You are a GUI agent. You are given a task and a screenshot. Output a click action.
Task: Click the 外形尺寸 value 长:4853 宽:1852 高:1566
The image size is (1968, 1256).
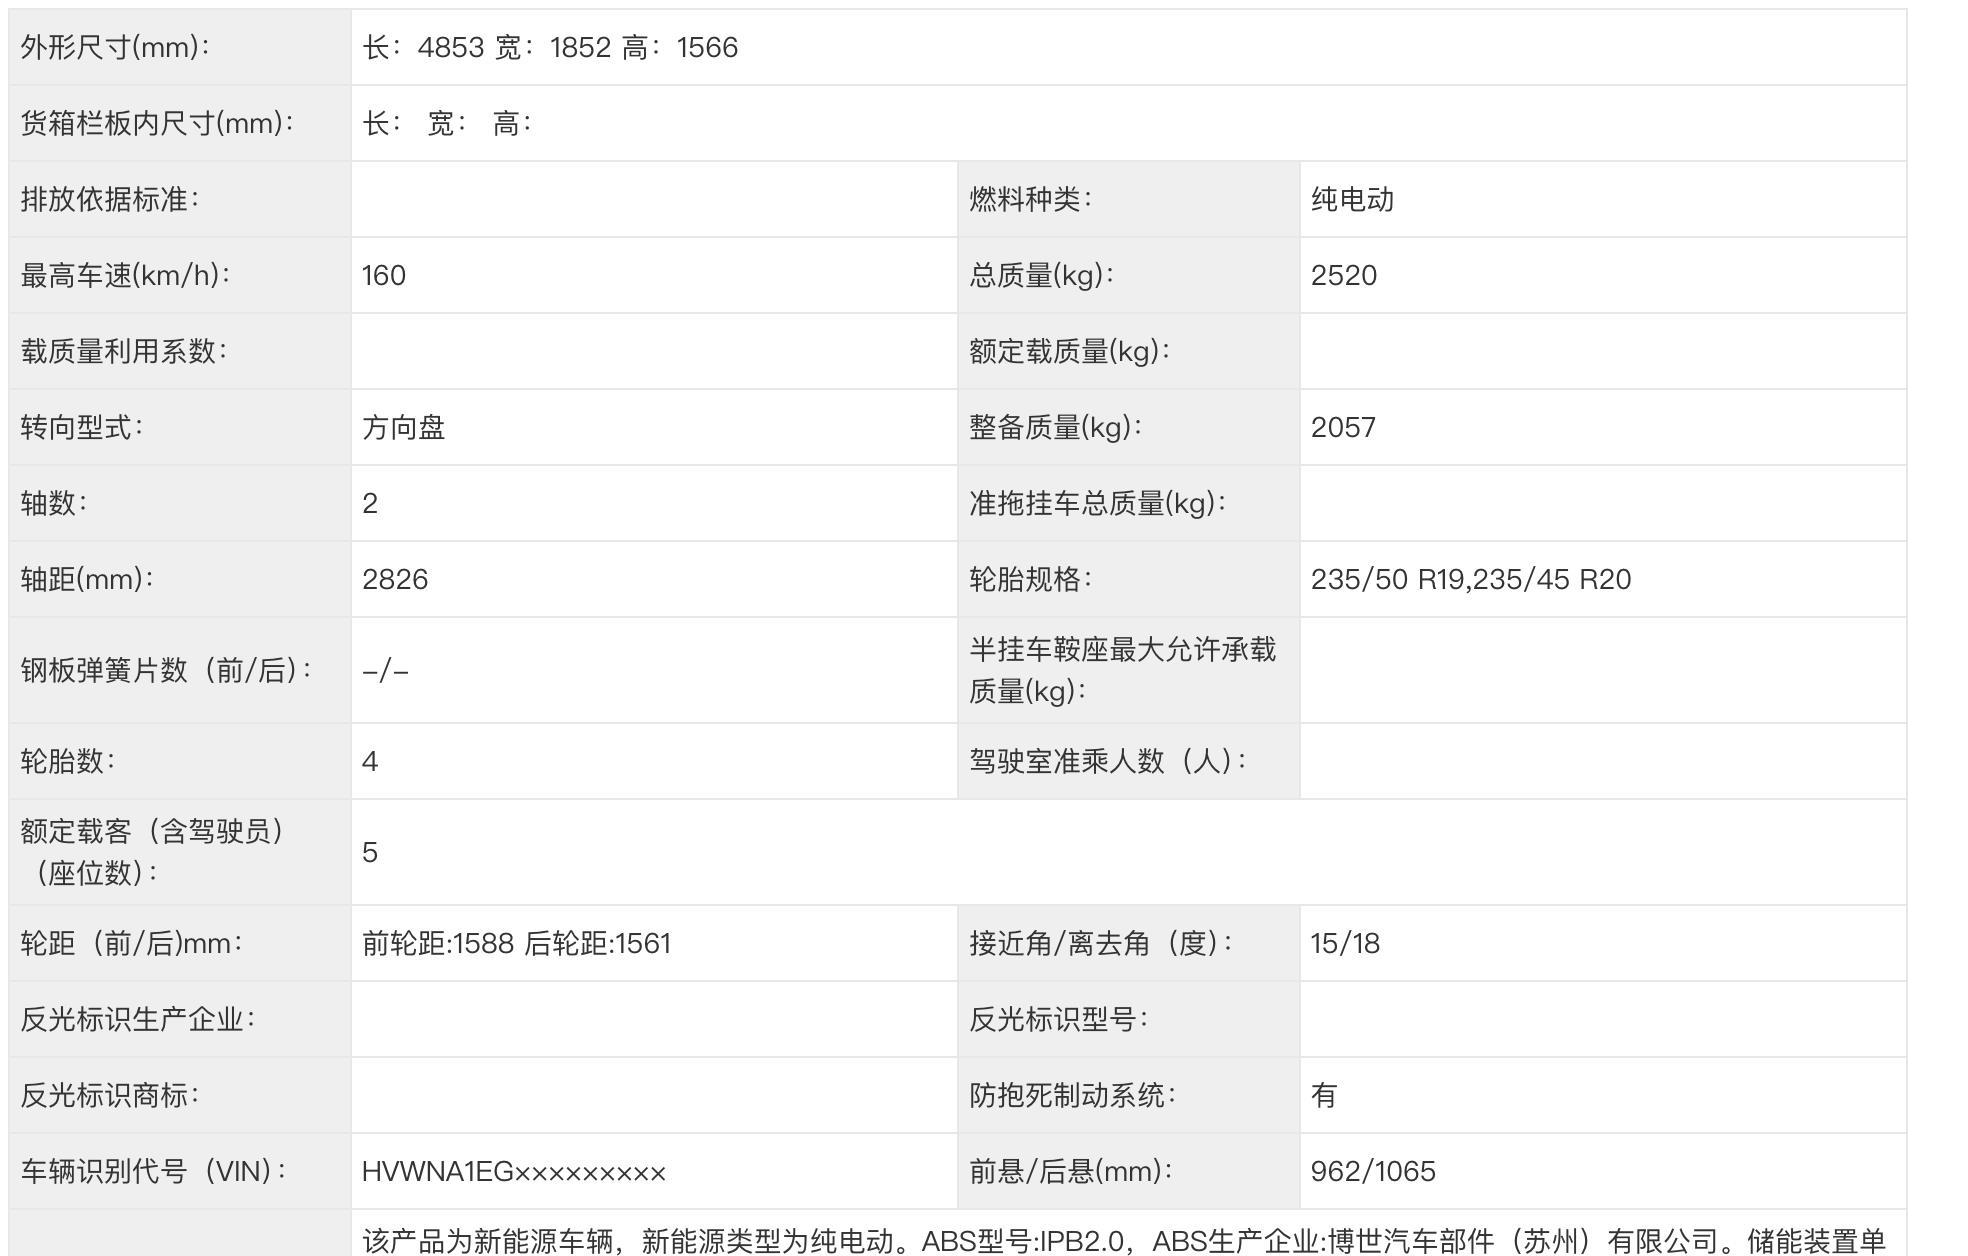[x=550, y=48]
